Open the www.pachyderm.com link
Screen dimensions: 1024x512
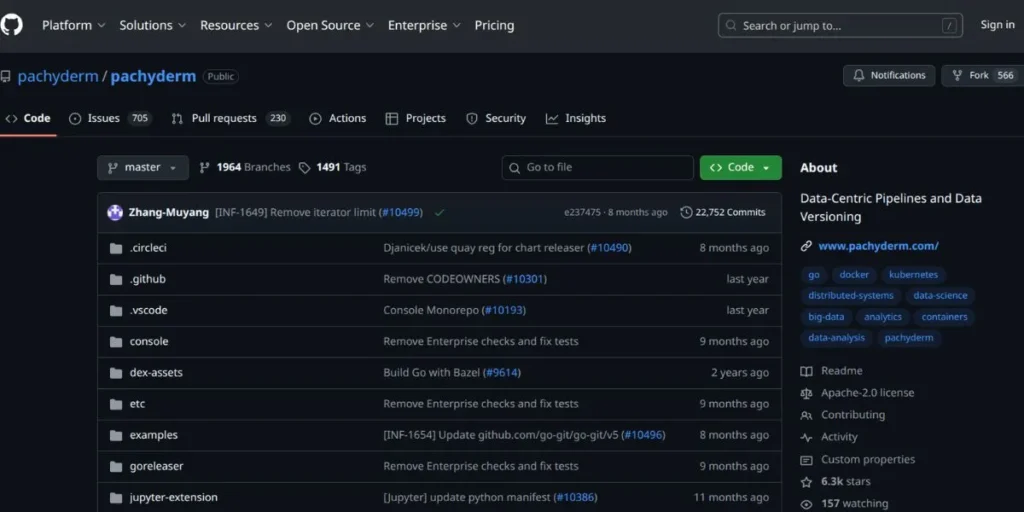[x=878, y=246]
